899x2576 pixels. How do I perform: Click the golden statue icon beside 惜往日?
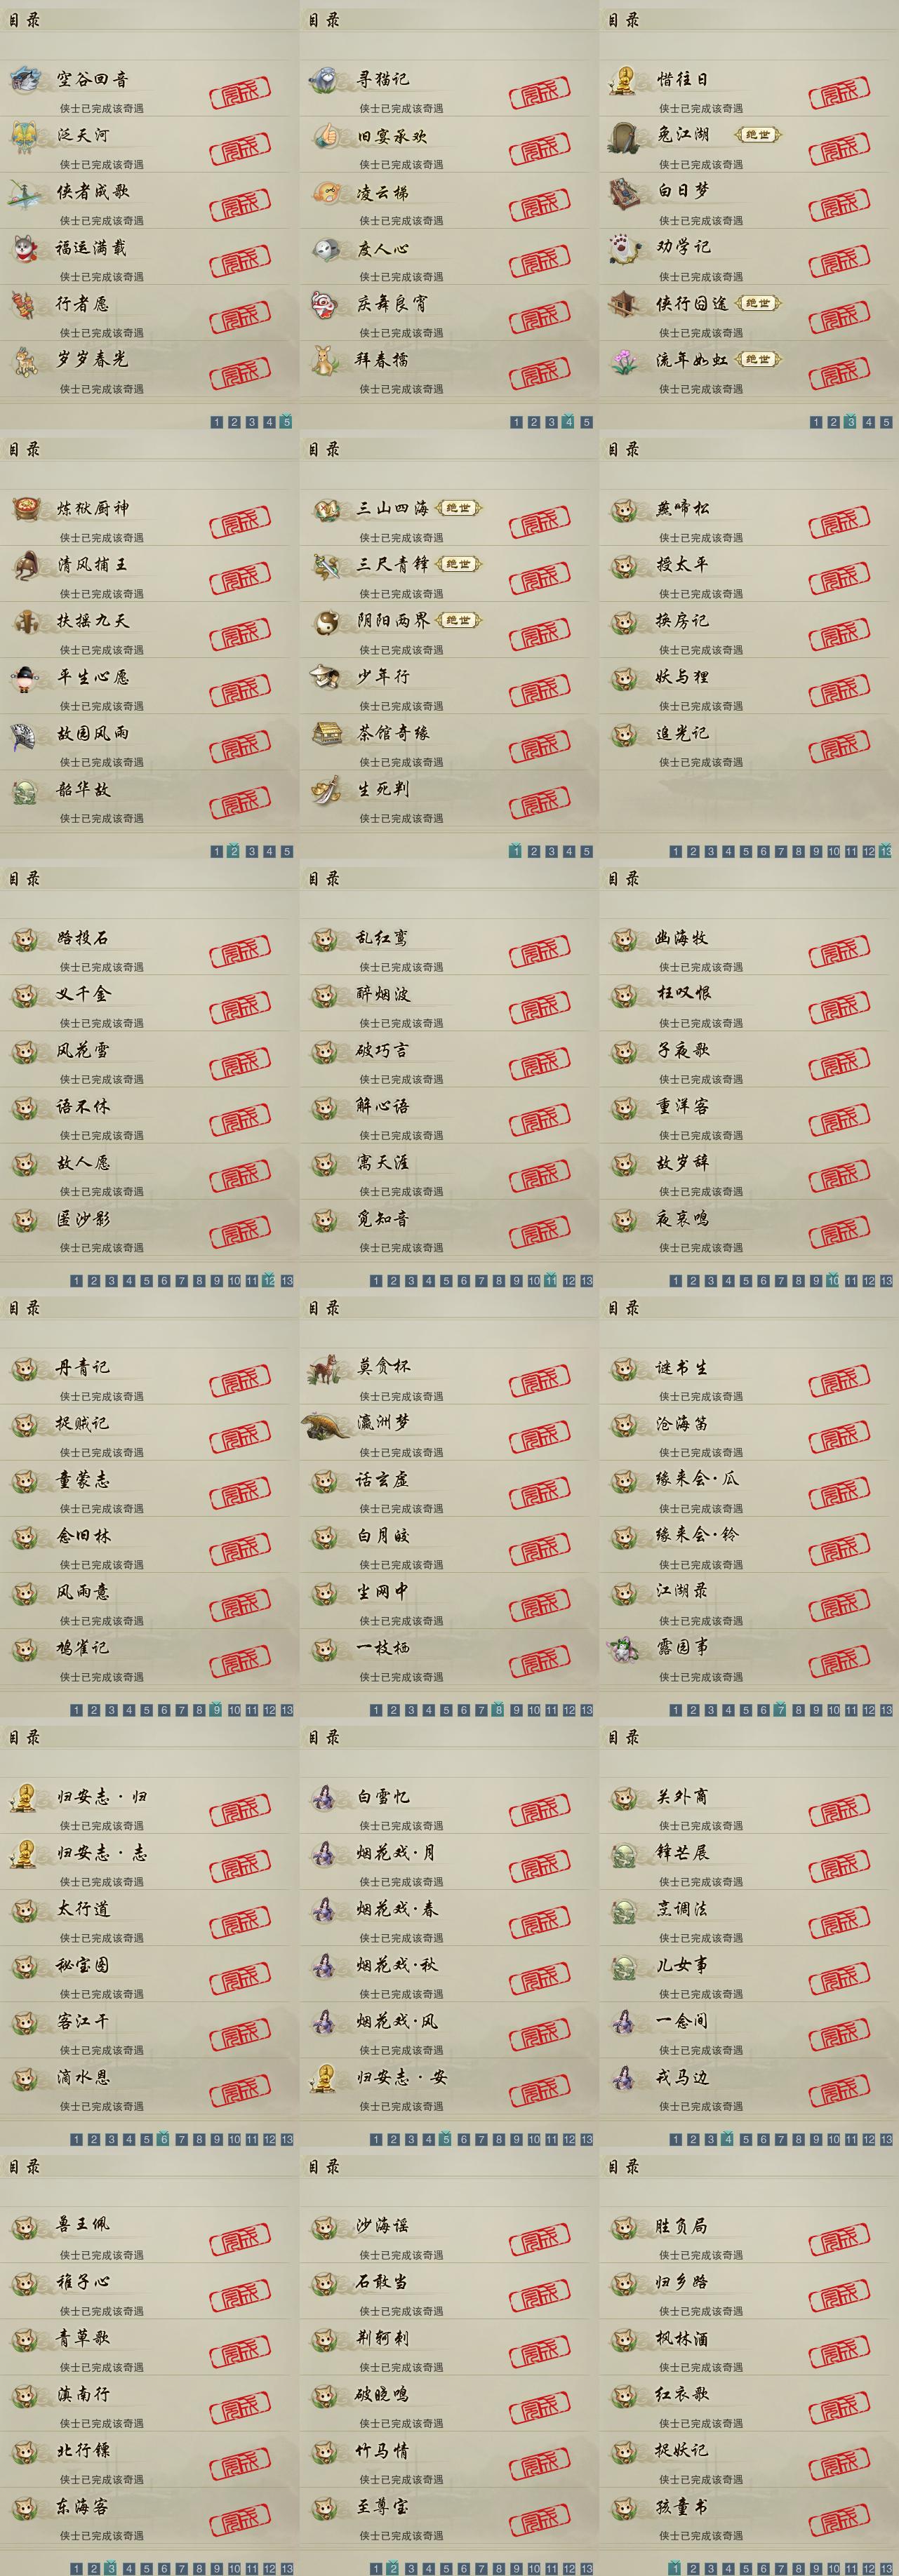click(x=624, y=80)
